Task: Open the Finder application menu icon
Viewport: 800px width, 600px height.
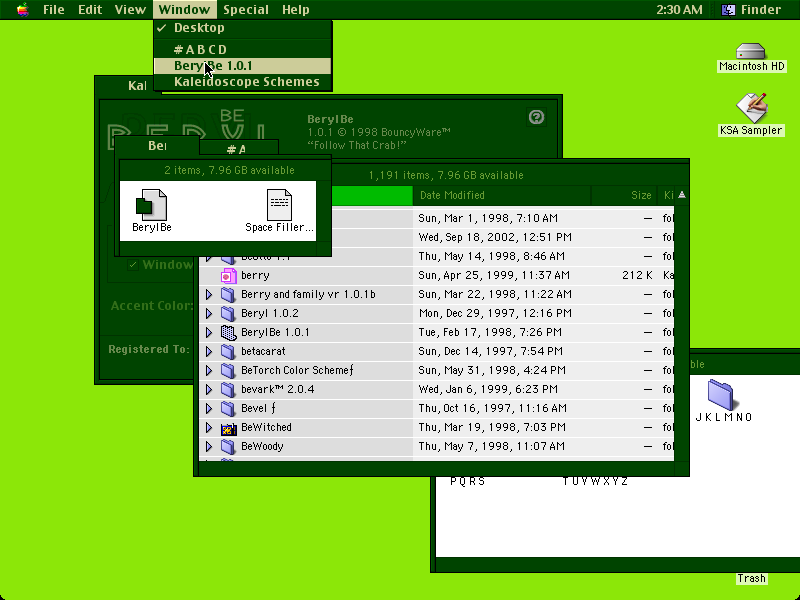Action: point(728,10)
